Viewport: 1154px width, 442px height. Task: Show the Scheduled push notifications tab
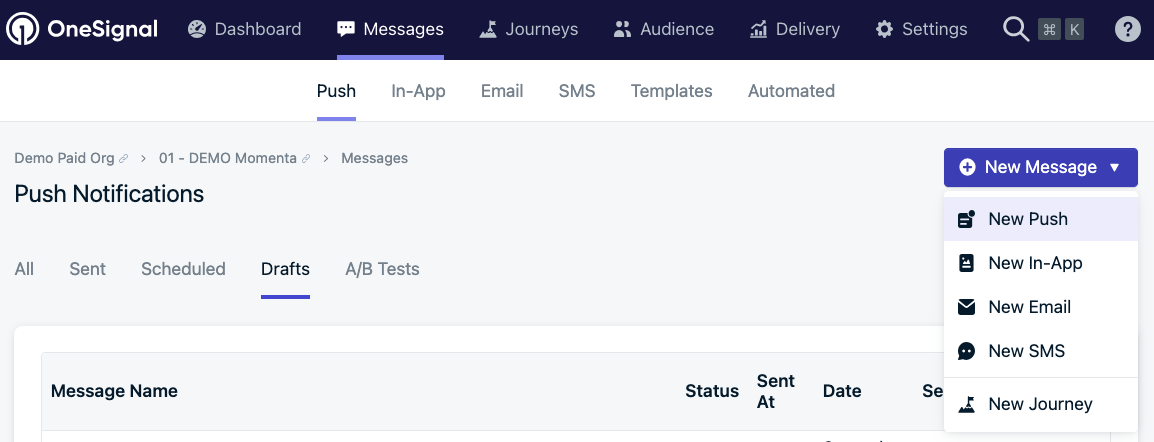[x=183, y=269]
